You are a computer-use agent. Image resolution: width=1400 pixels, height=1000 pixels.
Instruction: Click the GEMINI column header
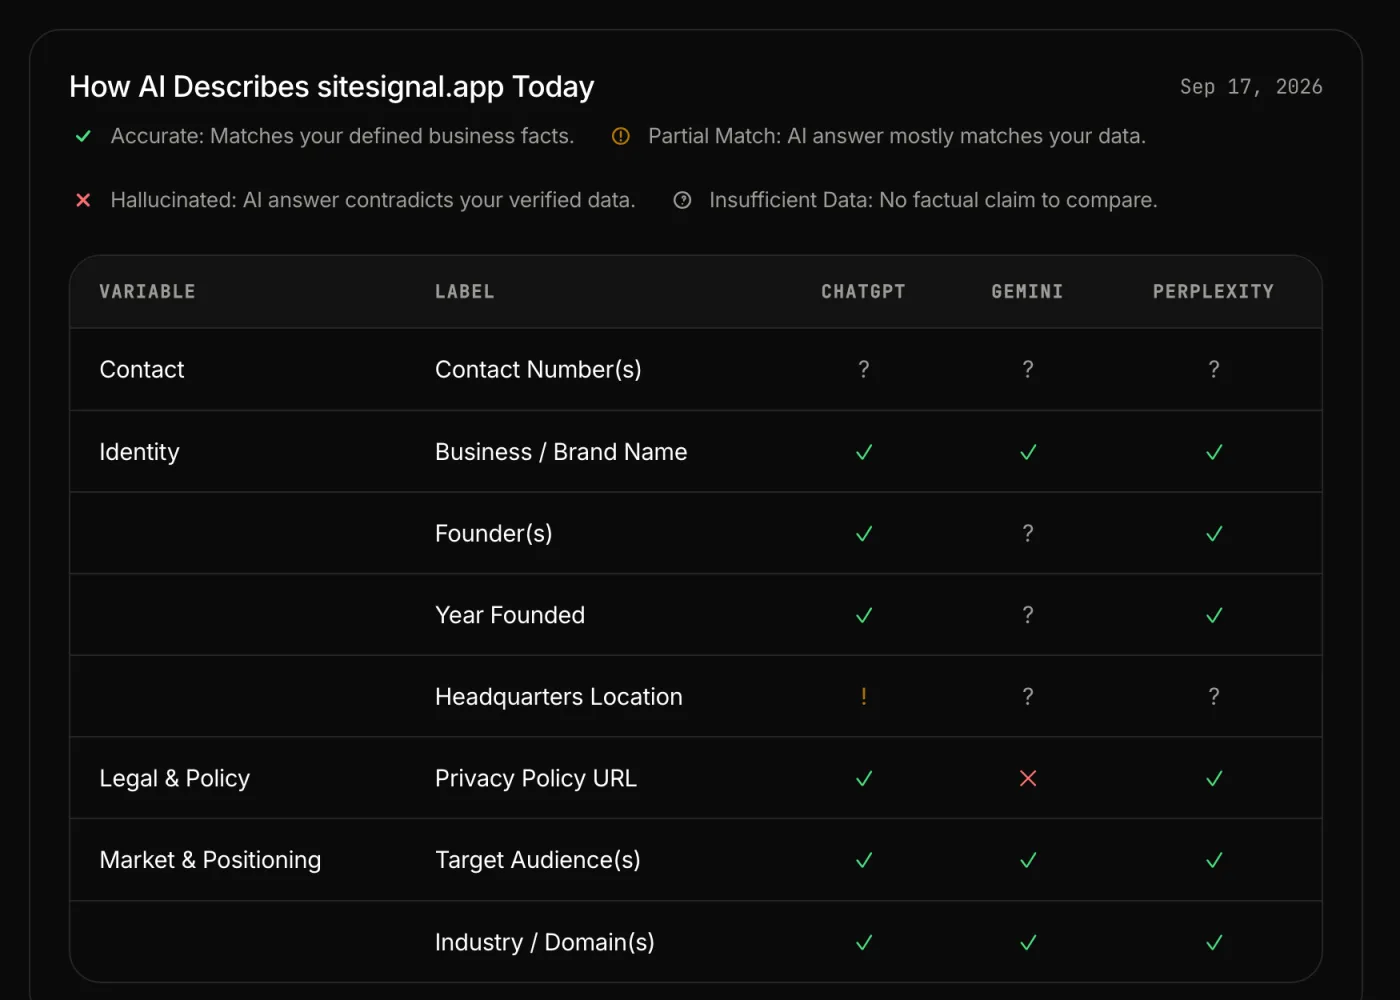pos(1027,292)
